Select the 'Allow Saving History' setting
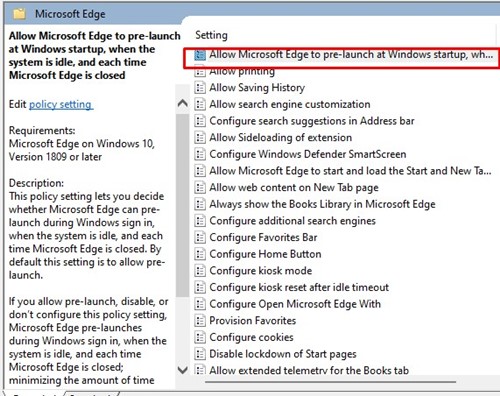This screenshot has width=500, height=396. (257, 88)
